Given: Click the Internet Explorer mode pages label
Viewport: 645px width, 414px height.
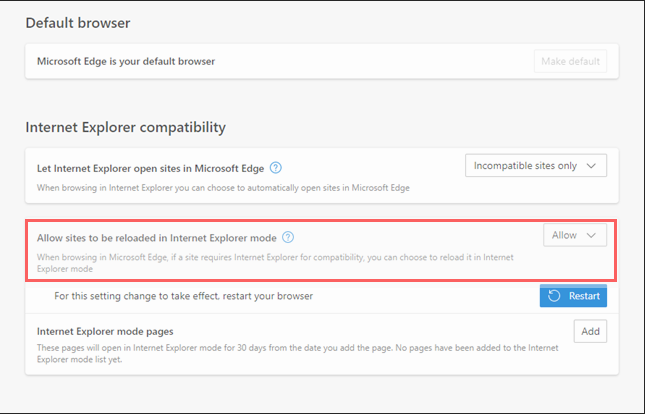Looking at the screenshot, I should tap(105, 331).
